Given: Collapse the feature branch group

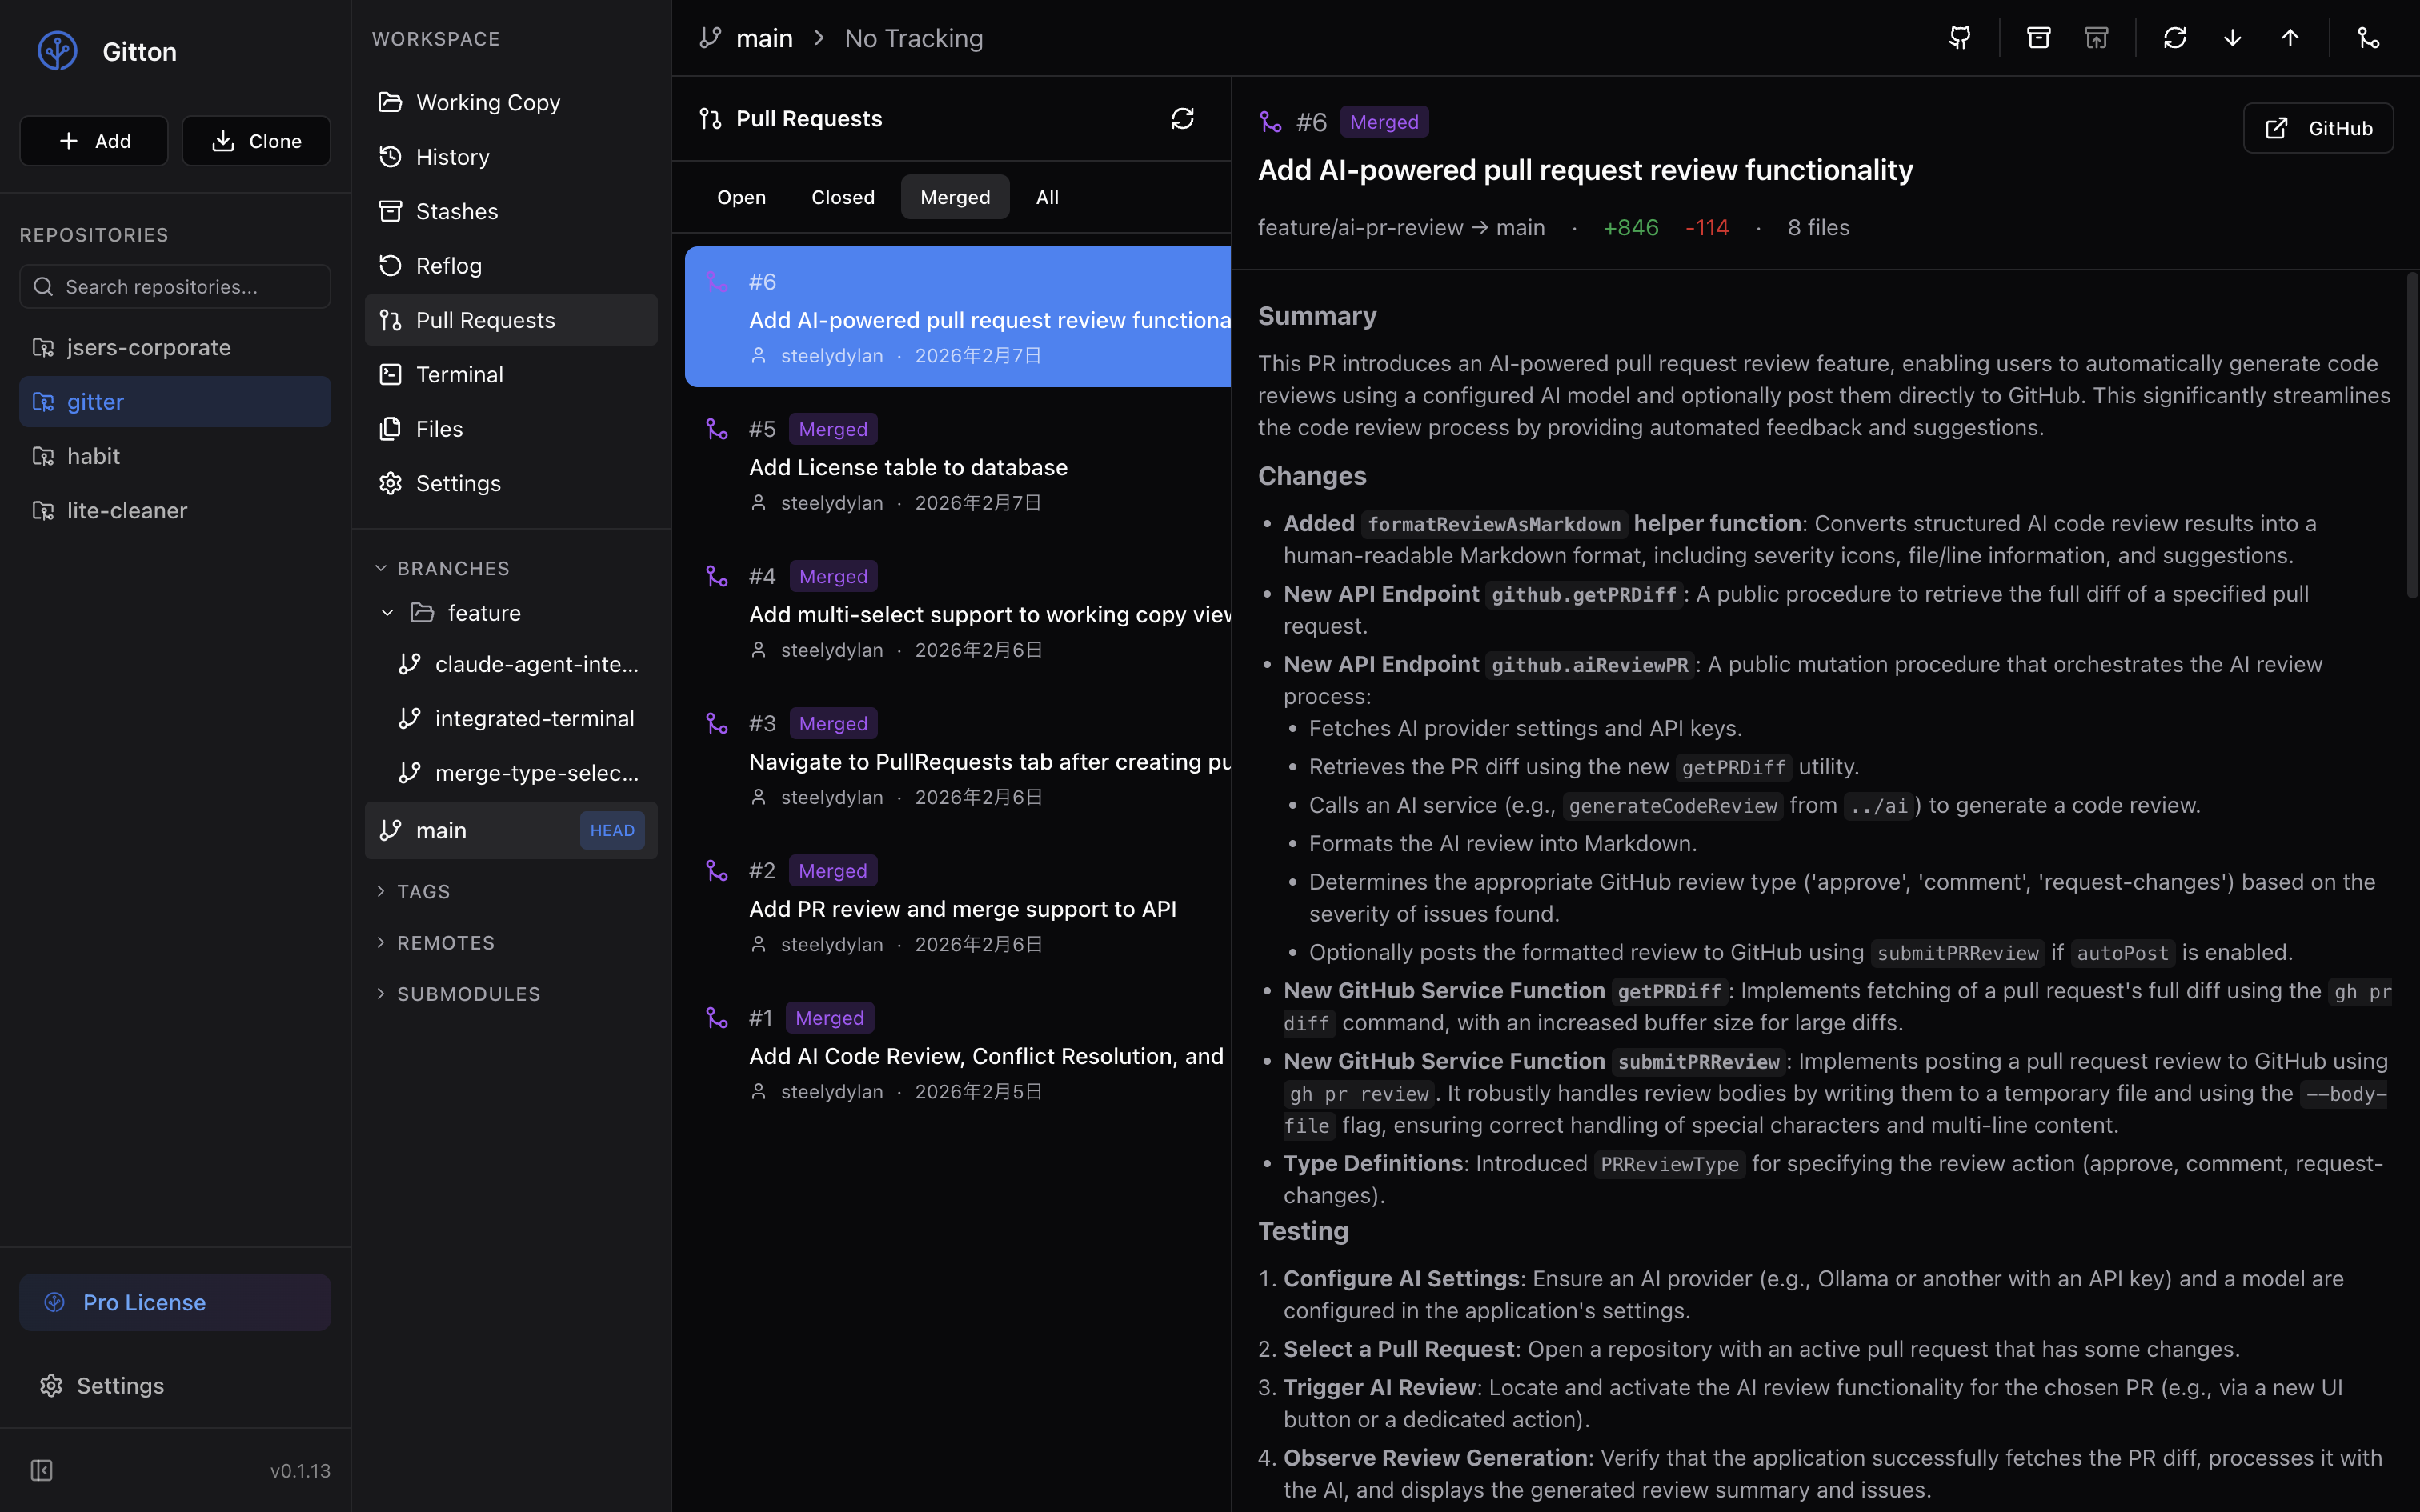Looking at the screenshot, I should 388,613.
